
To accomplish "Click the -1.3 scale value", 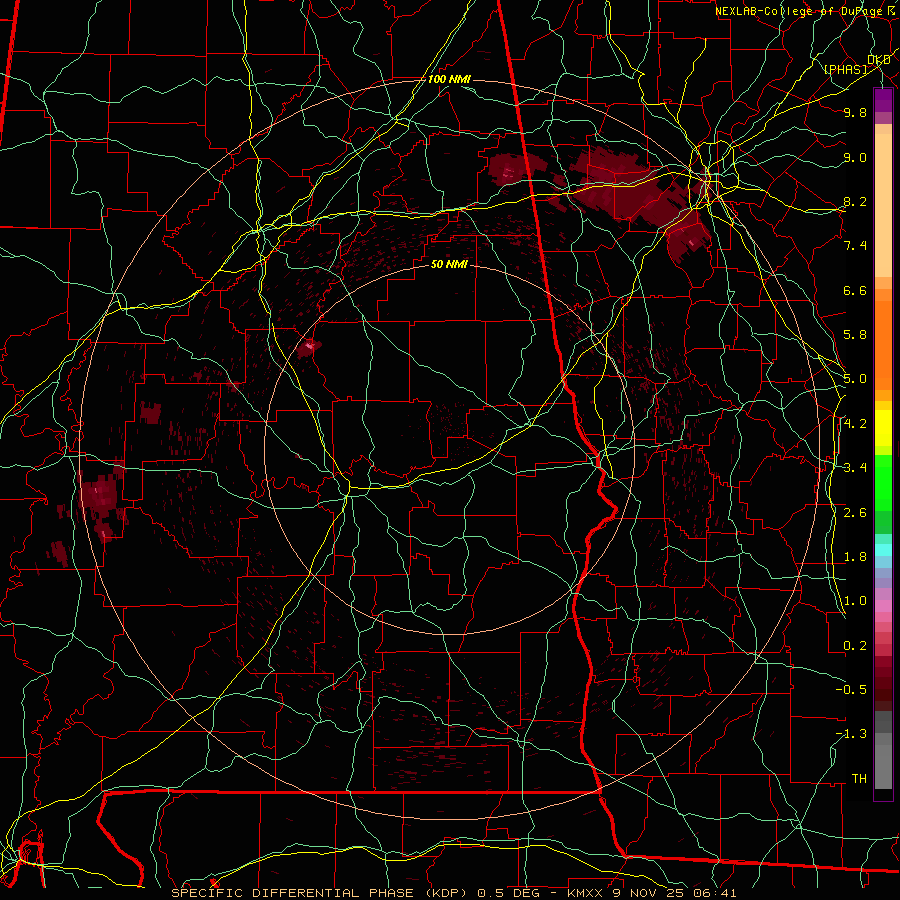I will coord(851,734).
